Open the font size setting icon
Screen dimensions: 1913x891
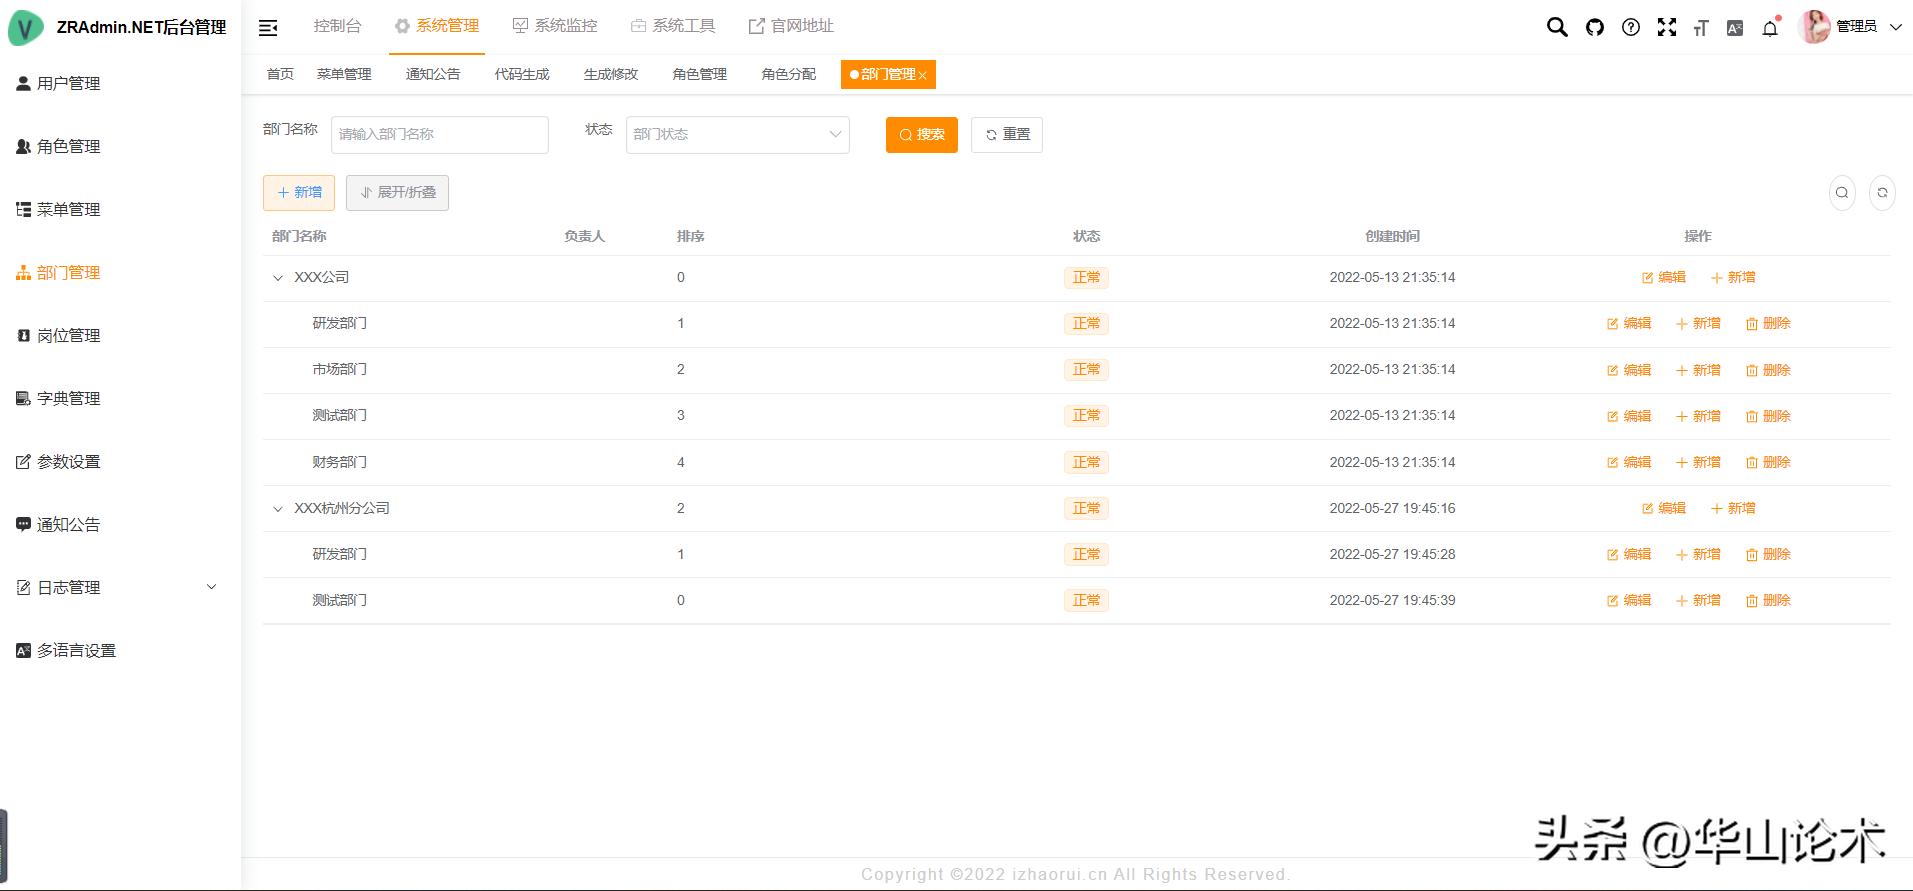(x=1700, y=28)
